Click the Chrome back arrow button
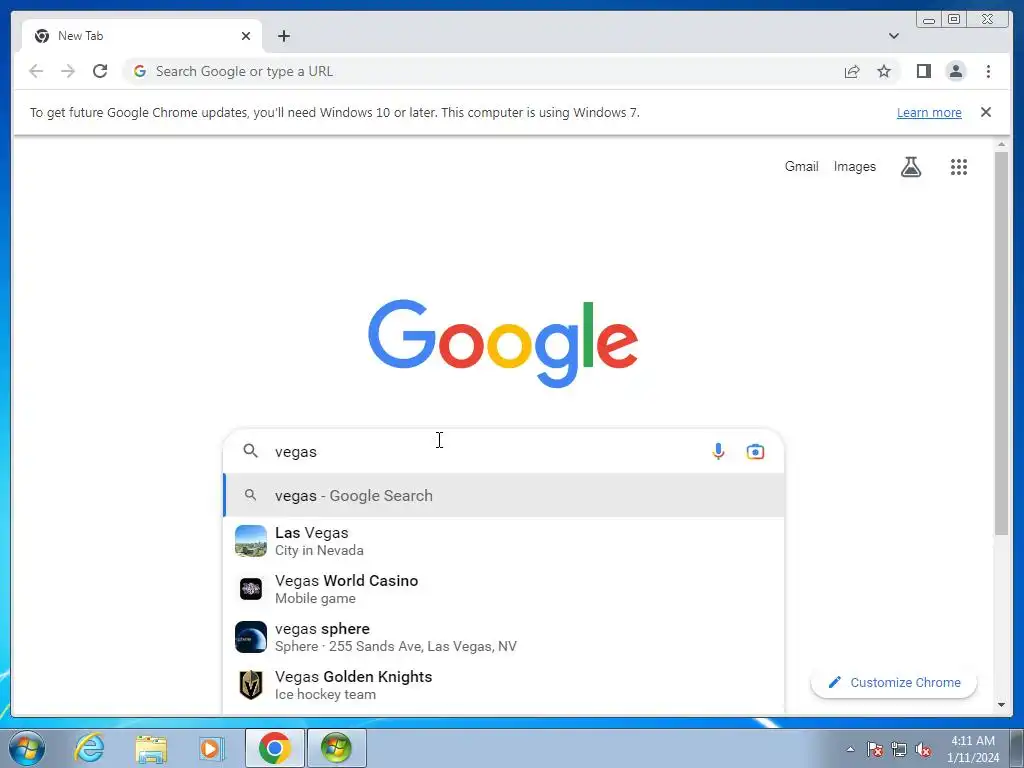The width and height of the screenshot is (1024, 768). click(36, 71)
